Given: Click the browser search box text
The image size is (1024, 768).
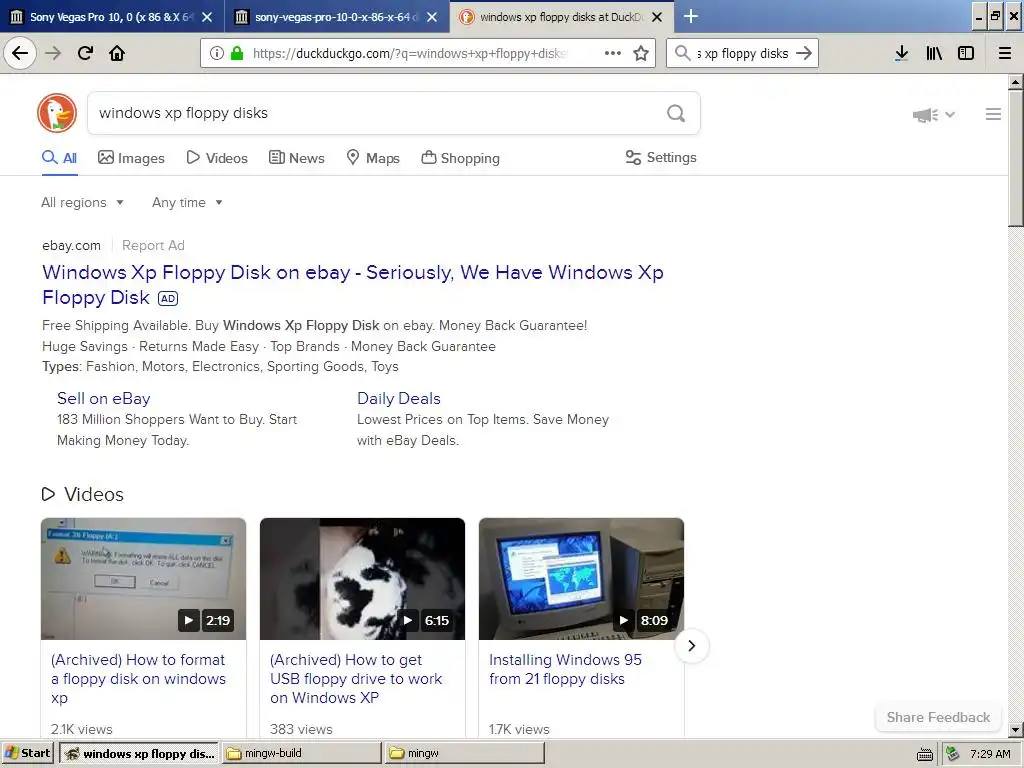Looking at the screenshot, I should 743,53.
